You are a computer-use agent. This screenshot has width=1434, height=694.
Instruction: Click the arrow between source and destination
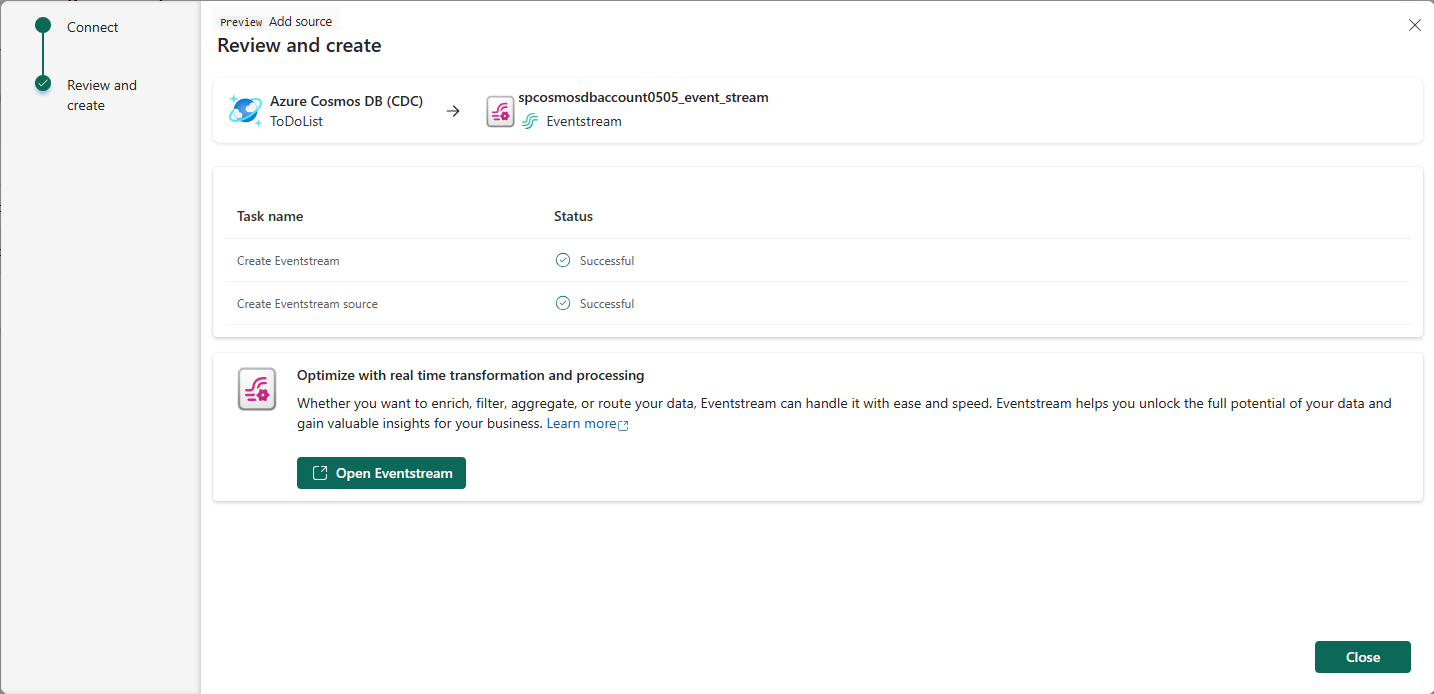point(453,111)
